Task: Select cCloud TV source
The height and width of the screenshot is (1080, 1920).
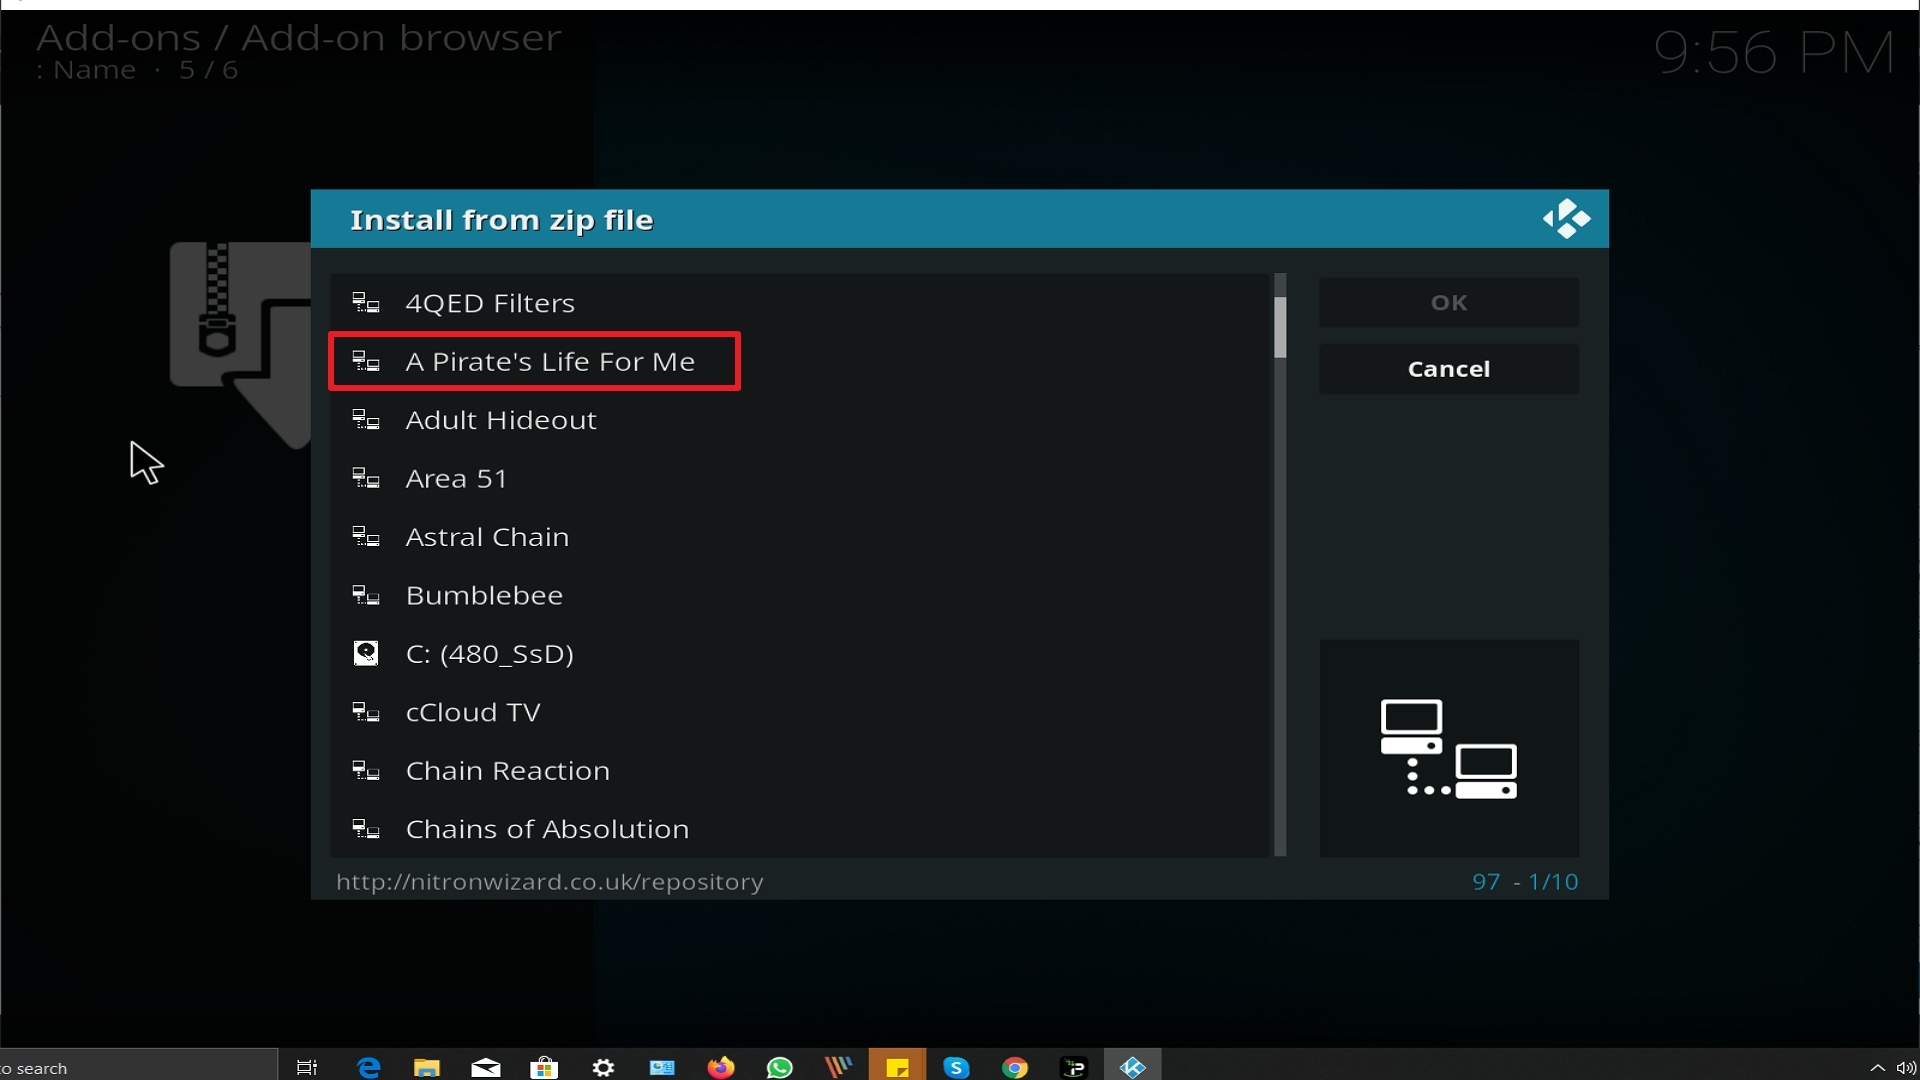Action: click(800, 712)
